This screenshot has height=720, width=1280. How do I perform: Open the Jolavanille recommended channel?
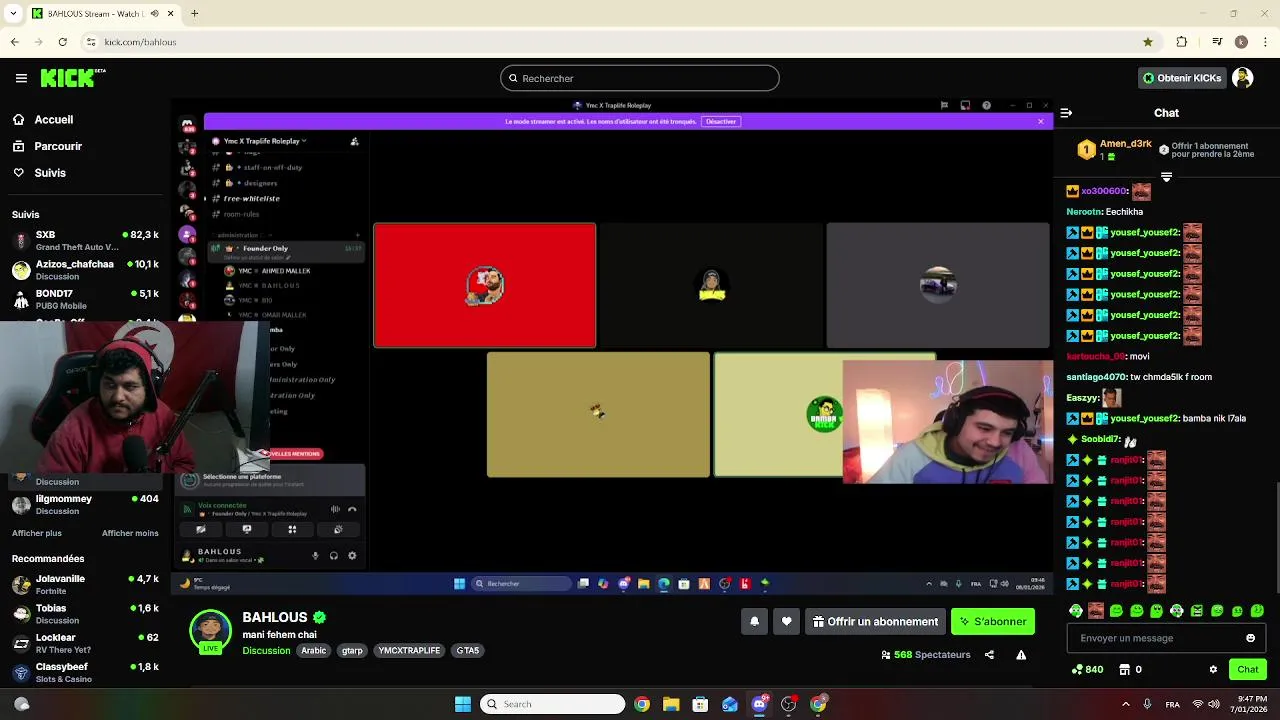pos(85,585)
